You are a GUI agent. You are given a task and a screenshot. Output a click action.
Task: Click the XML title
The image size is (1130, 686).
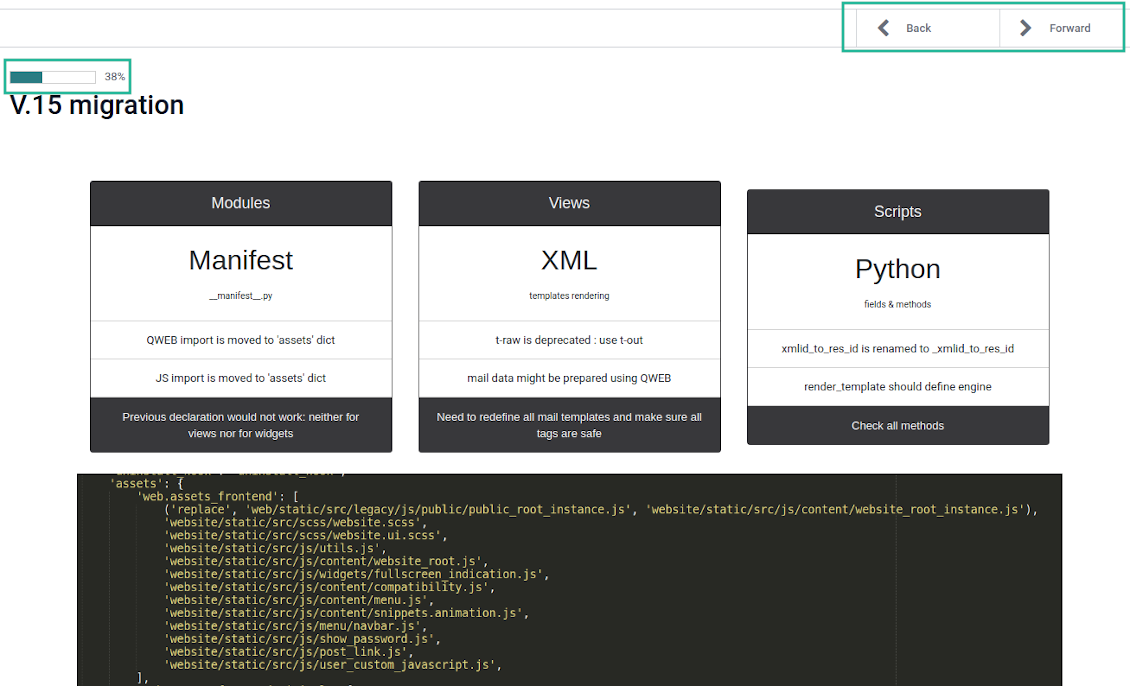pyautogui.click(x=569, y=260)
